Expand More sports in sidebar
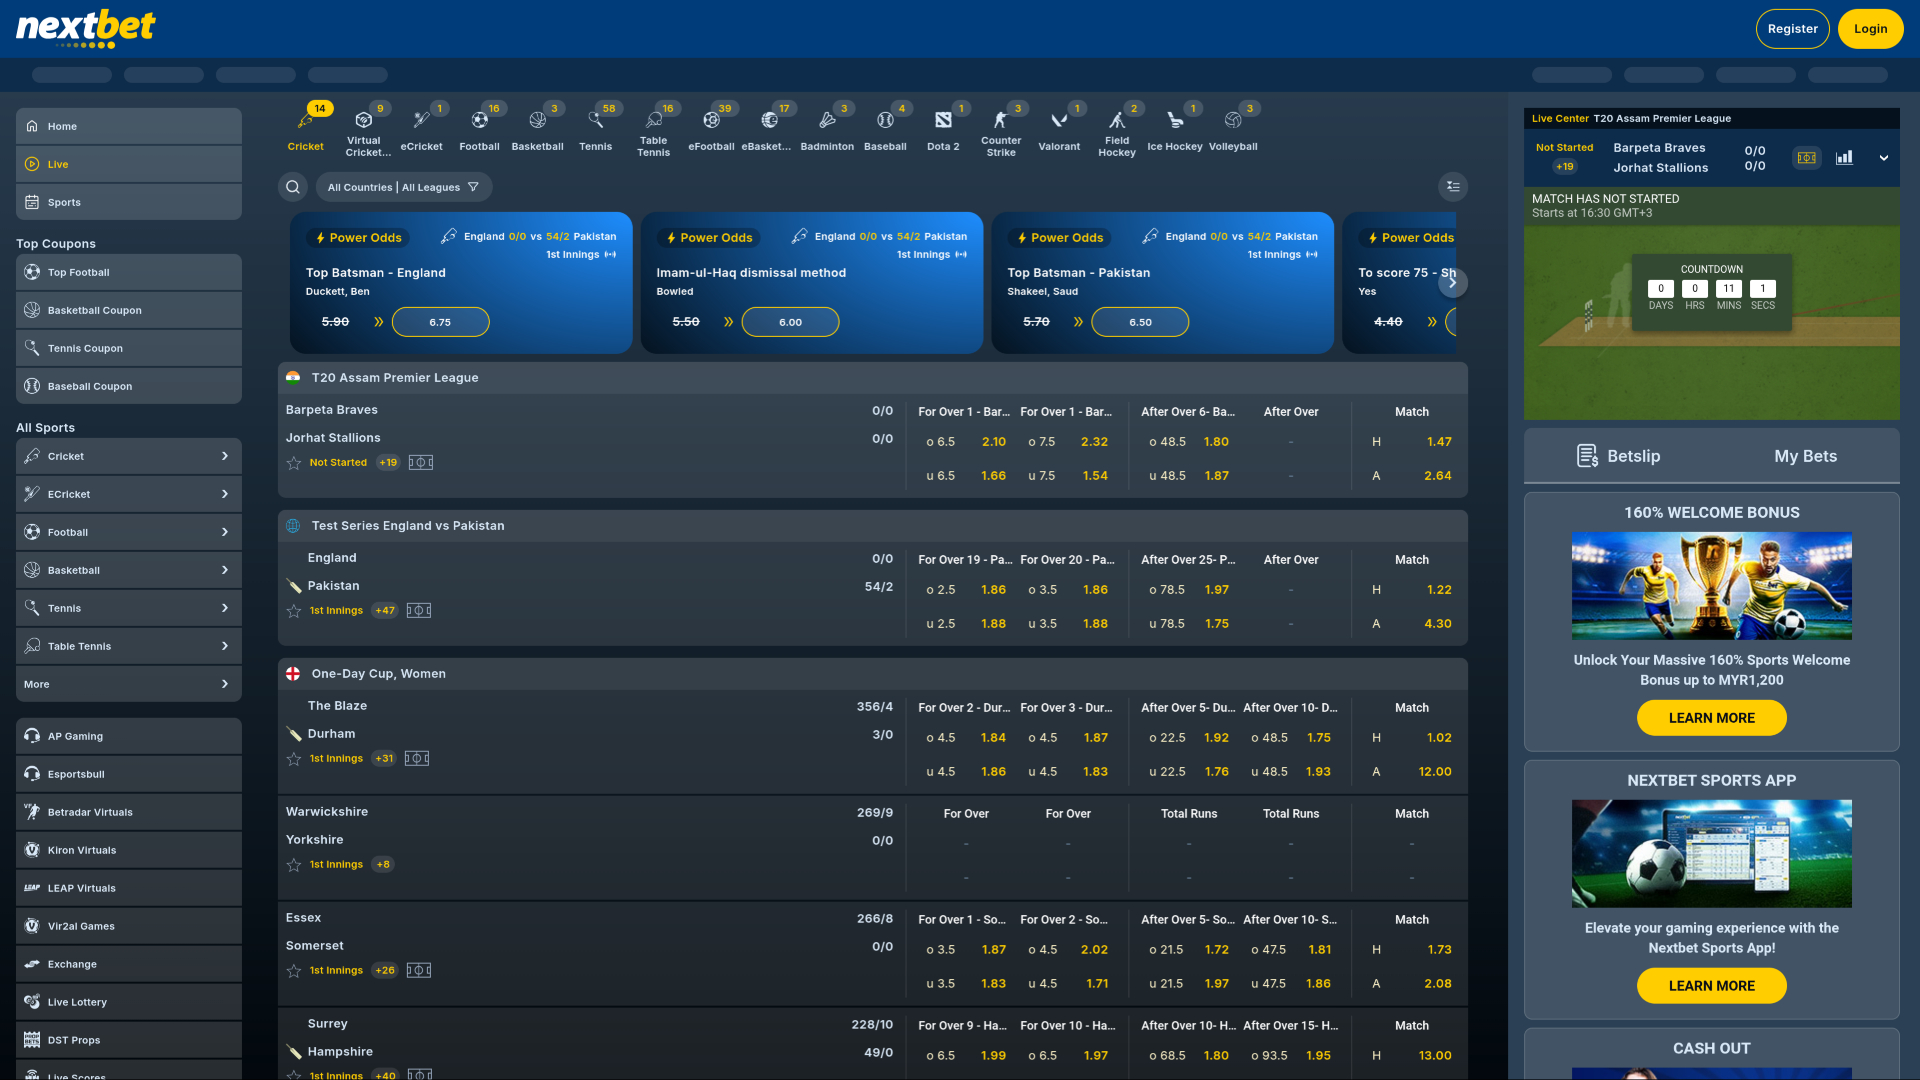1920x1080 pixels. (x=129, y=684)
